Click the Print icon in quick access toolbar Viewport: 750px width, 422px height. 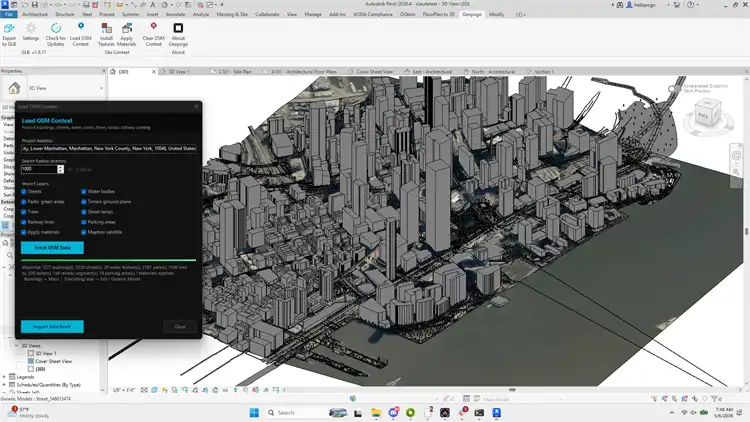pos(86,5)
